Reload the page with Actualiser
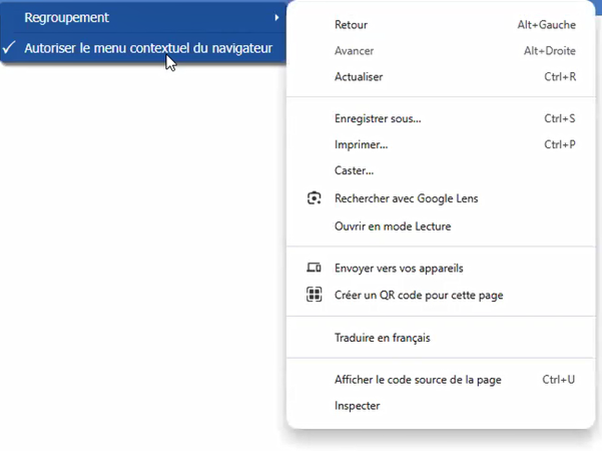The height and width of the screenshot is (451, 602). point(441,77)
